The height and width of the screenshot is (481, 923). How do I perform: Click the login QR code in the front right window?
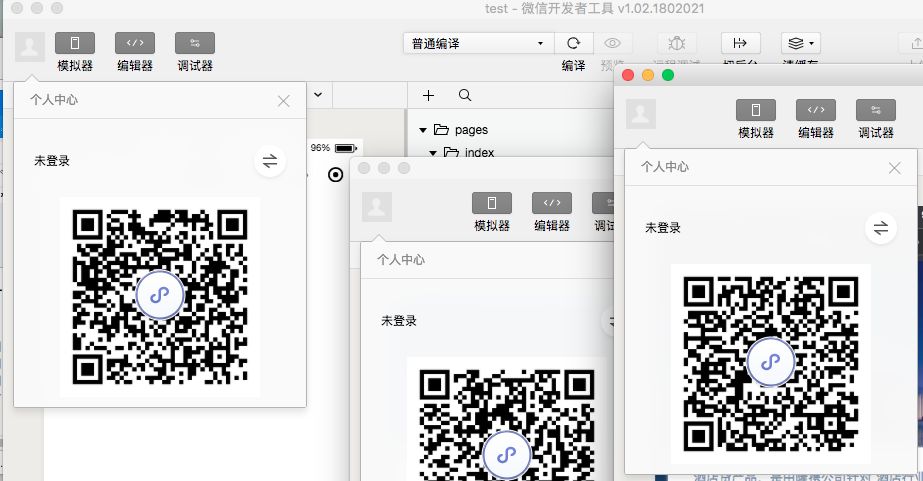tap(771, 364)
